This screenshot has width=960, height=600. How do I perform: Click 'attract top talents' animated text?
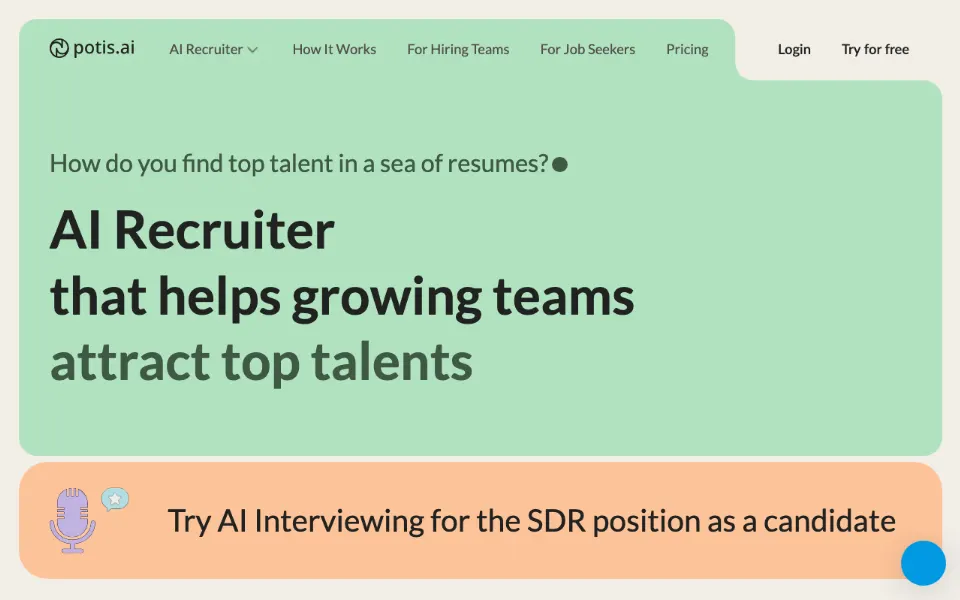(261, 362)
